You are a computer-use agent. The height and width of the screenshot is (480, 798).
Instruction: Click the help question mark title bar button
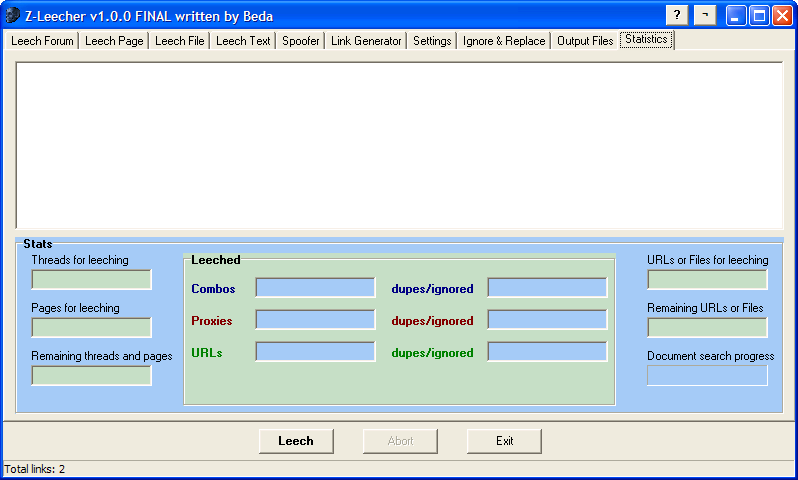pos(677,15)
